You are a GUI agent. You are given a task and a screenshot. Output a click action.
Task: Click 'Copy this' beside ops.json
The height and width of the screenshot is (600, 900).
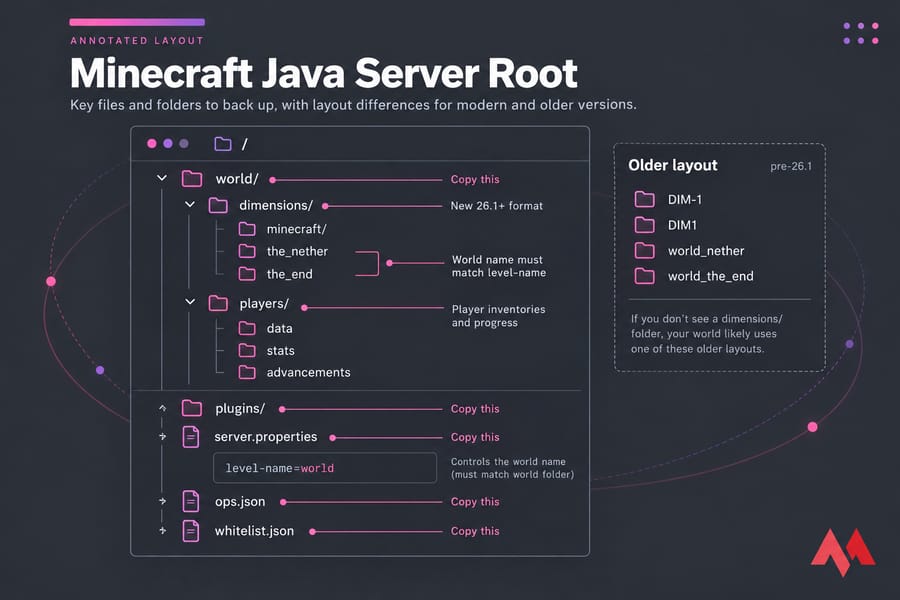tap(475, 502)
